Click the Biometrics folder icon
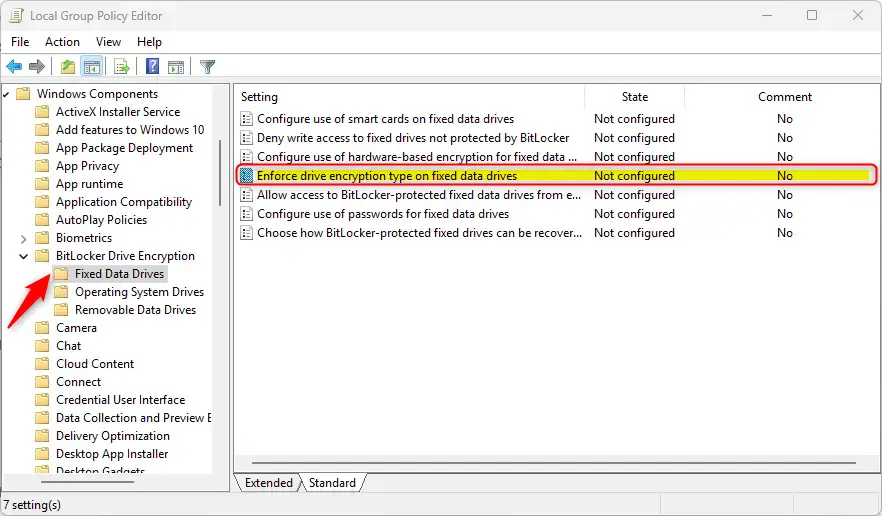The image size is (882, 516). pyautogui.click(x=42, y=237)
